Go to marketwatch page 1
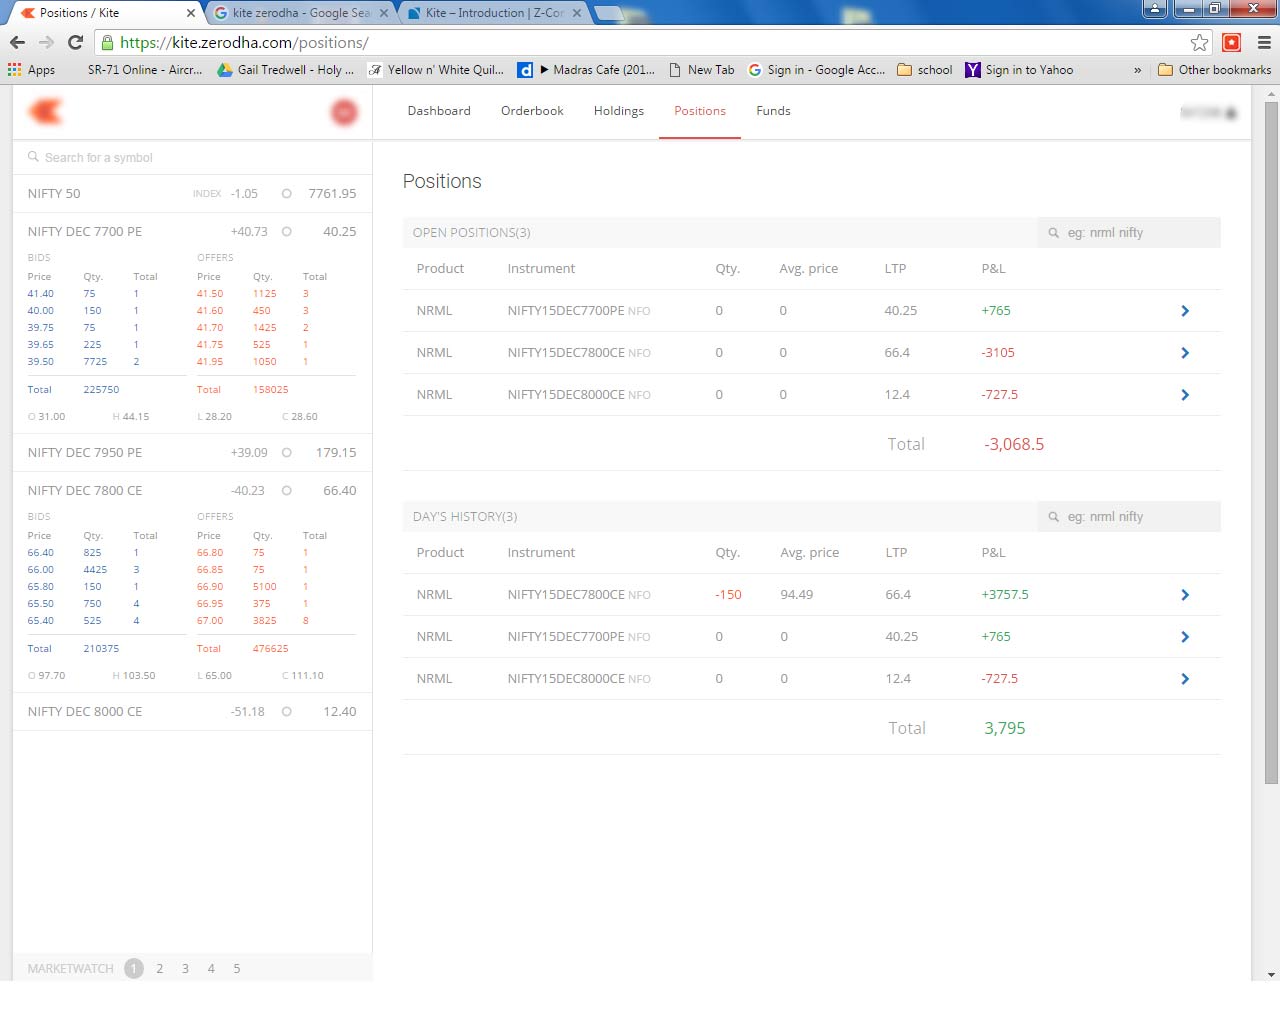Viewport: 1280px width, 1024px height. pos(134,969)
